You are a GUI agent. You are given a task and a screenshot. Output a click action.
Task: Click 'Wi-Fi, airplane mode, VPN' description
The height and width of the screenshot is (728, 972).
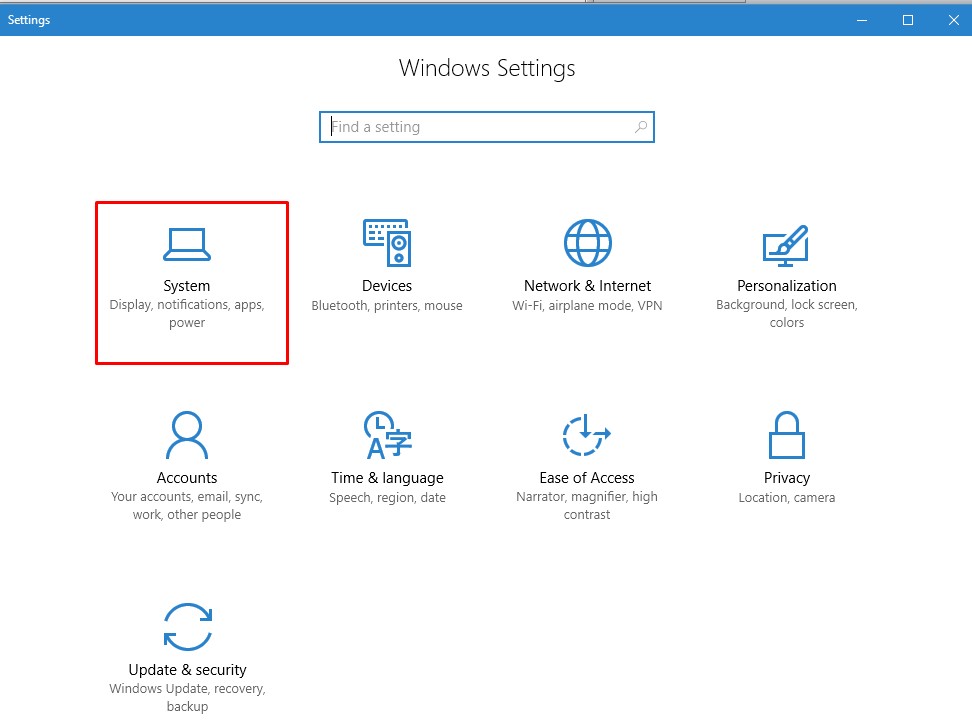(x=587, y=306)
